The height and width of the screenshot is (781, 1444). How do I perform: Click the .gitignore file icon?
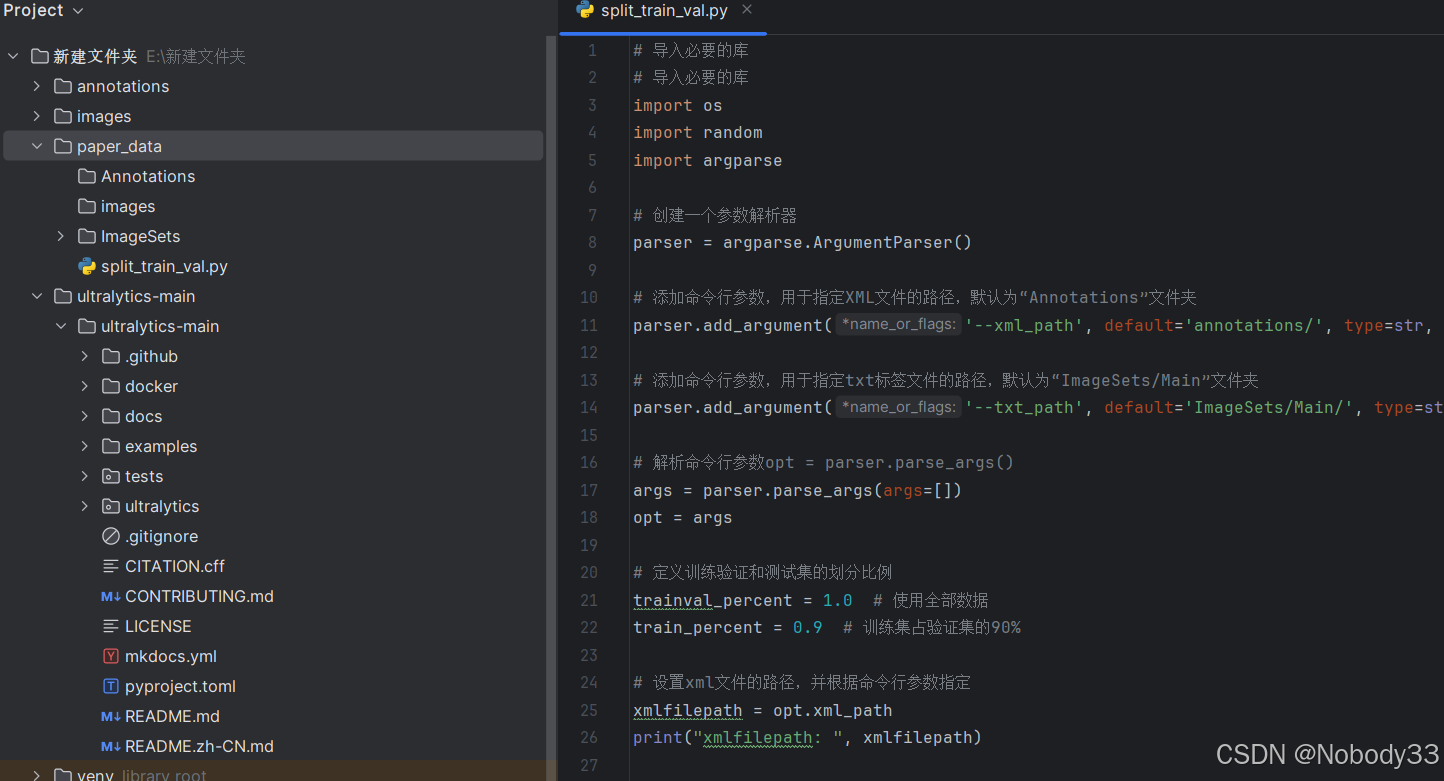pos(111,536)
